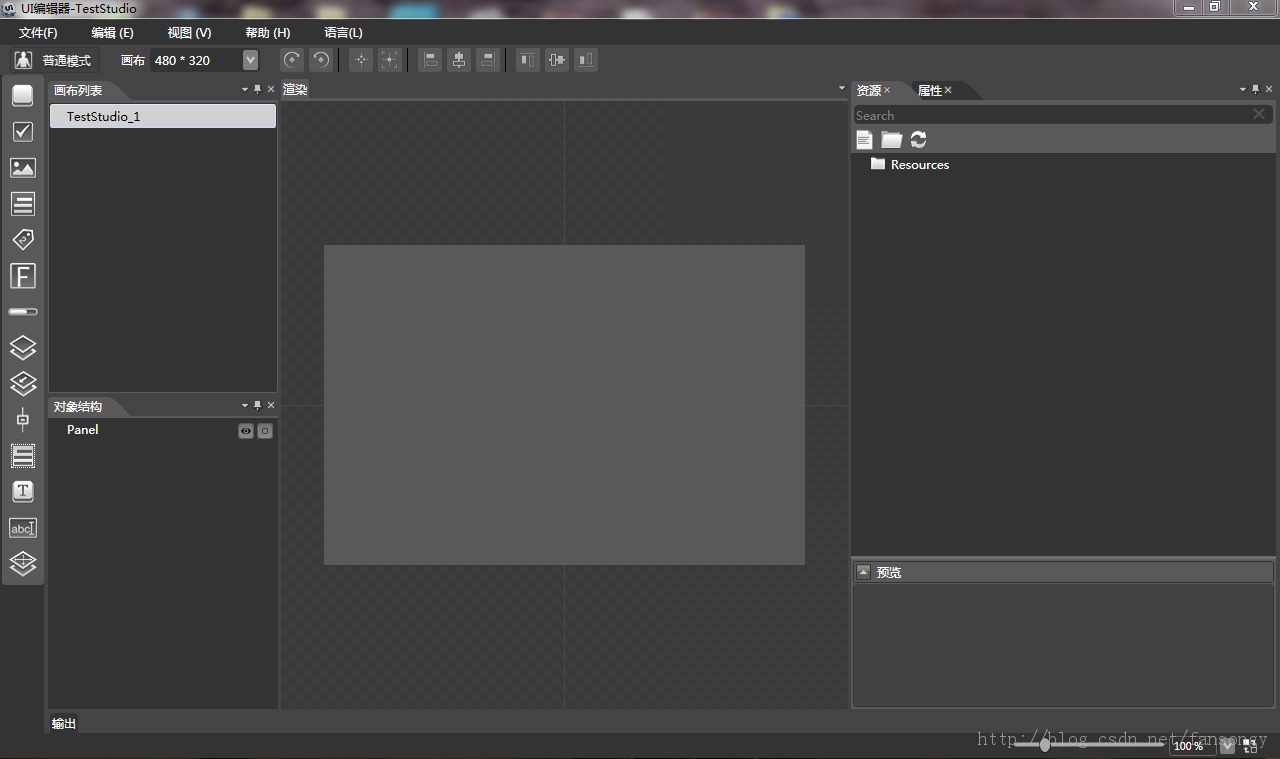Close the 对象结构 panel
Image resolution: width=1280 pixels, height=759 pixels.
point(270,405)
